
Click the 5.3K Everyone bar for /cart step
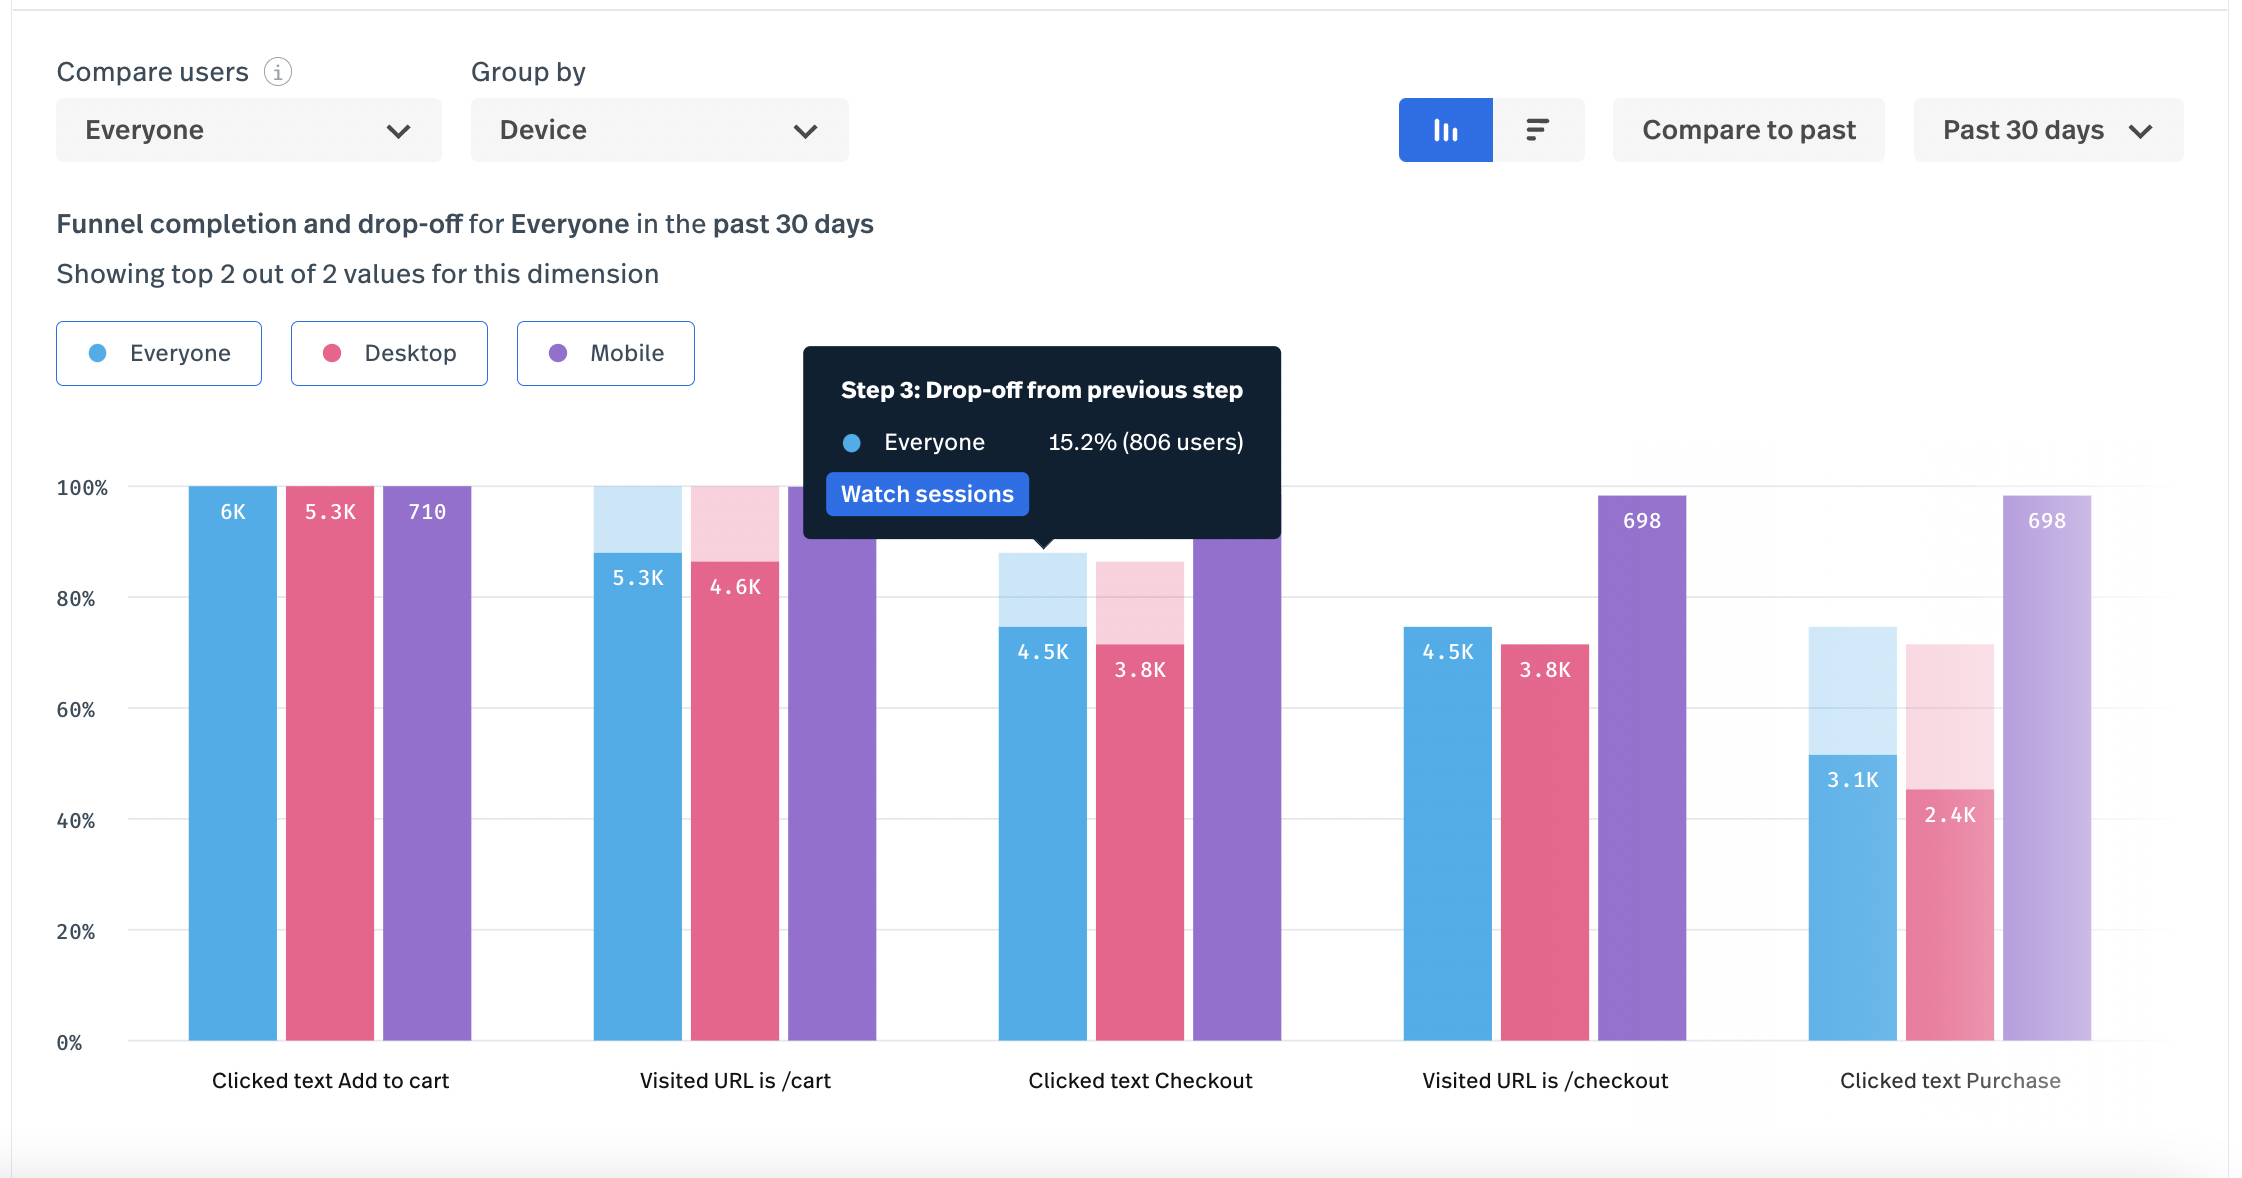coord(637,795)
